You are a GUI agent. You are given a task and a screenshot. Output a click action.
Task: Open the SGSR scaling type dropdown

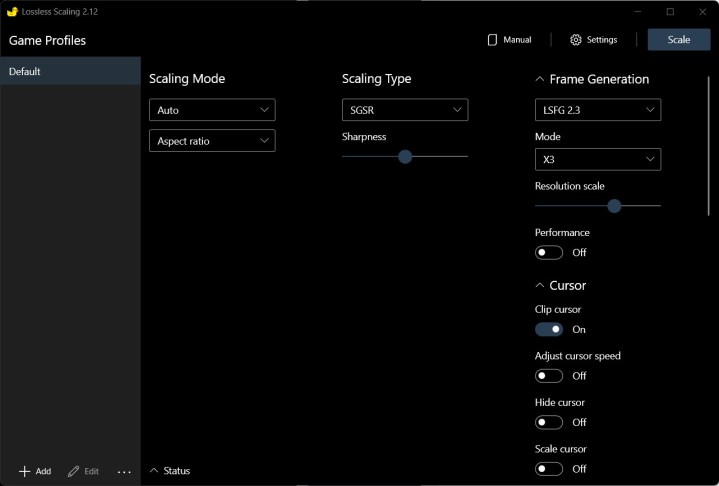tap(404, 110)
